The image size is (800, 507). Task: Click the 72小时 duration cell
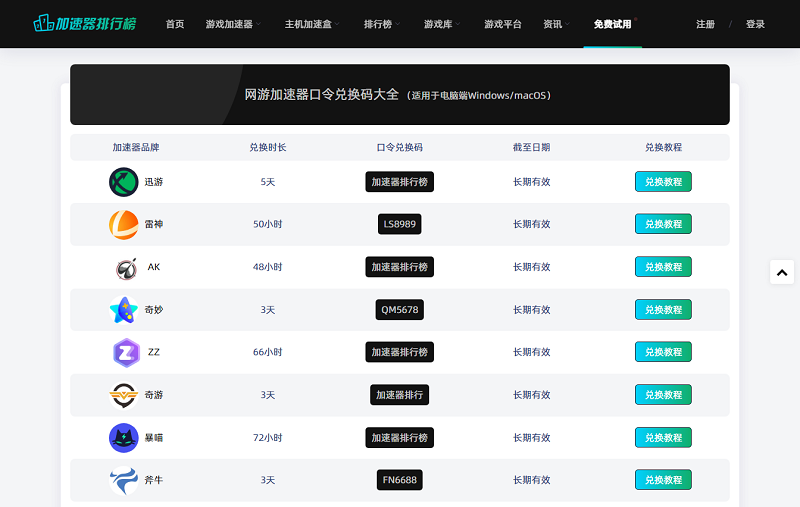tap(267, 438)
